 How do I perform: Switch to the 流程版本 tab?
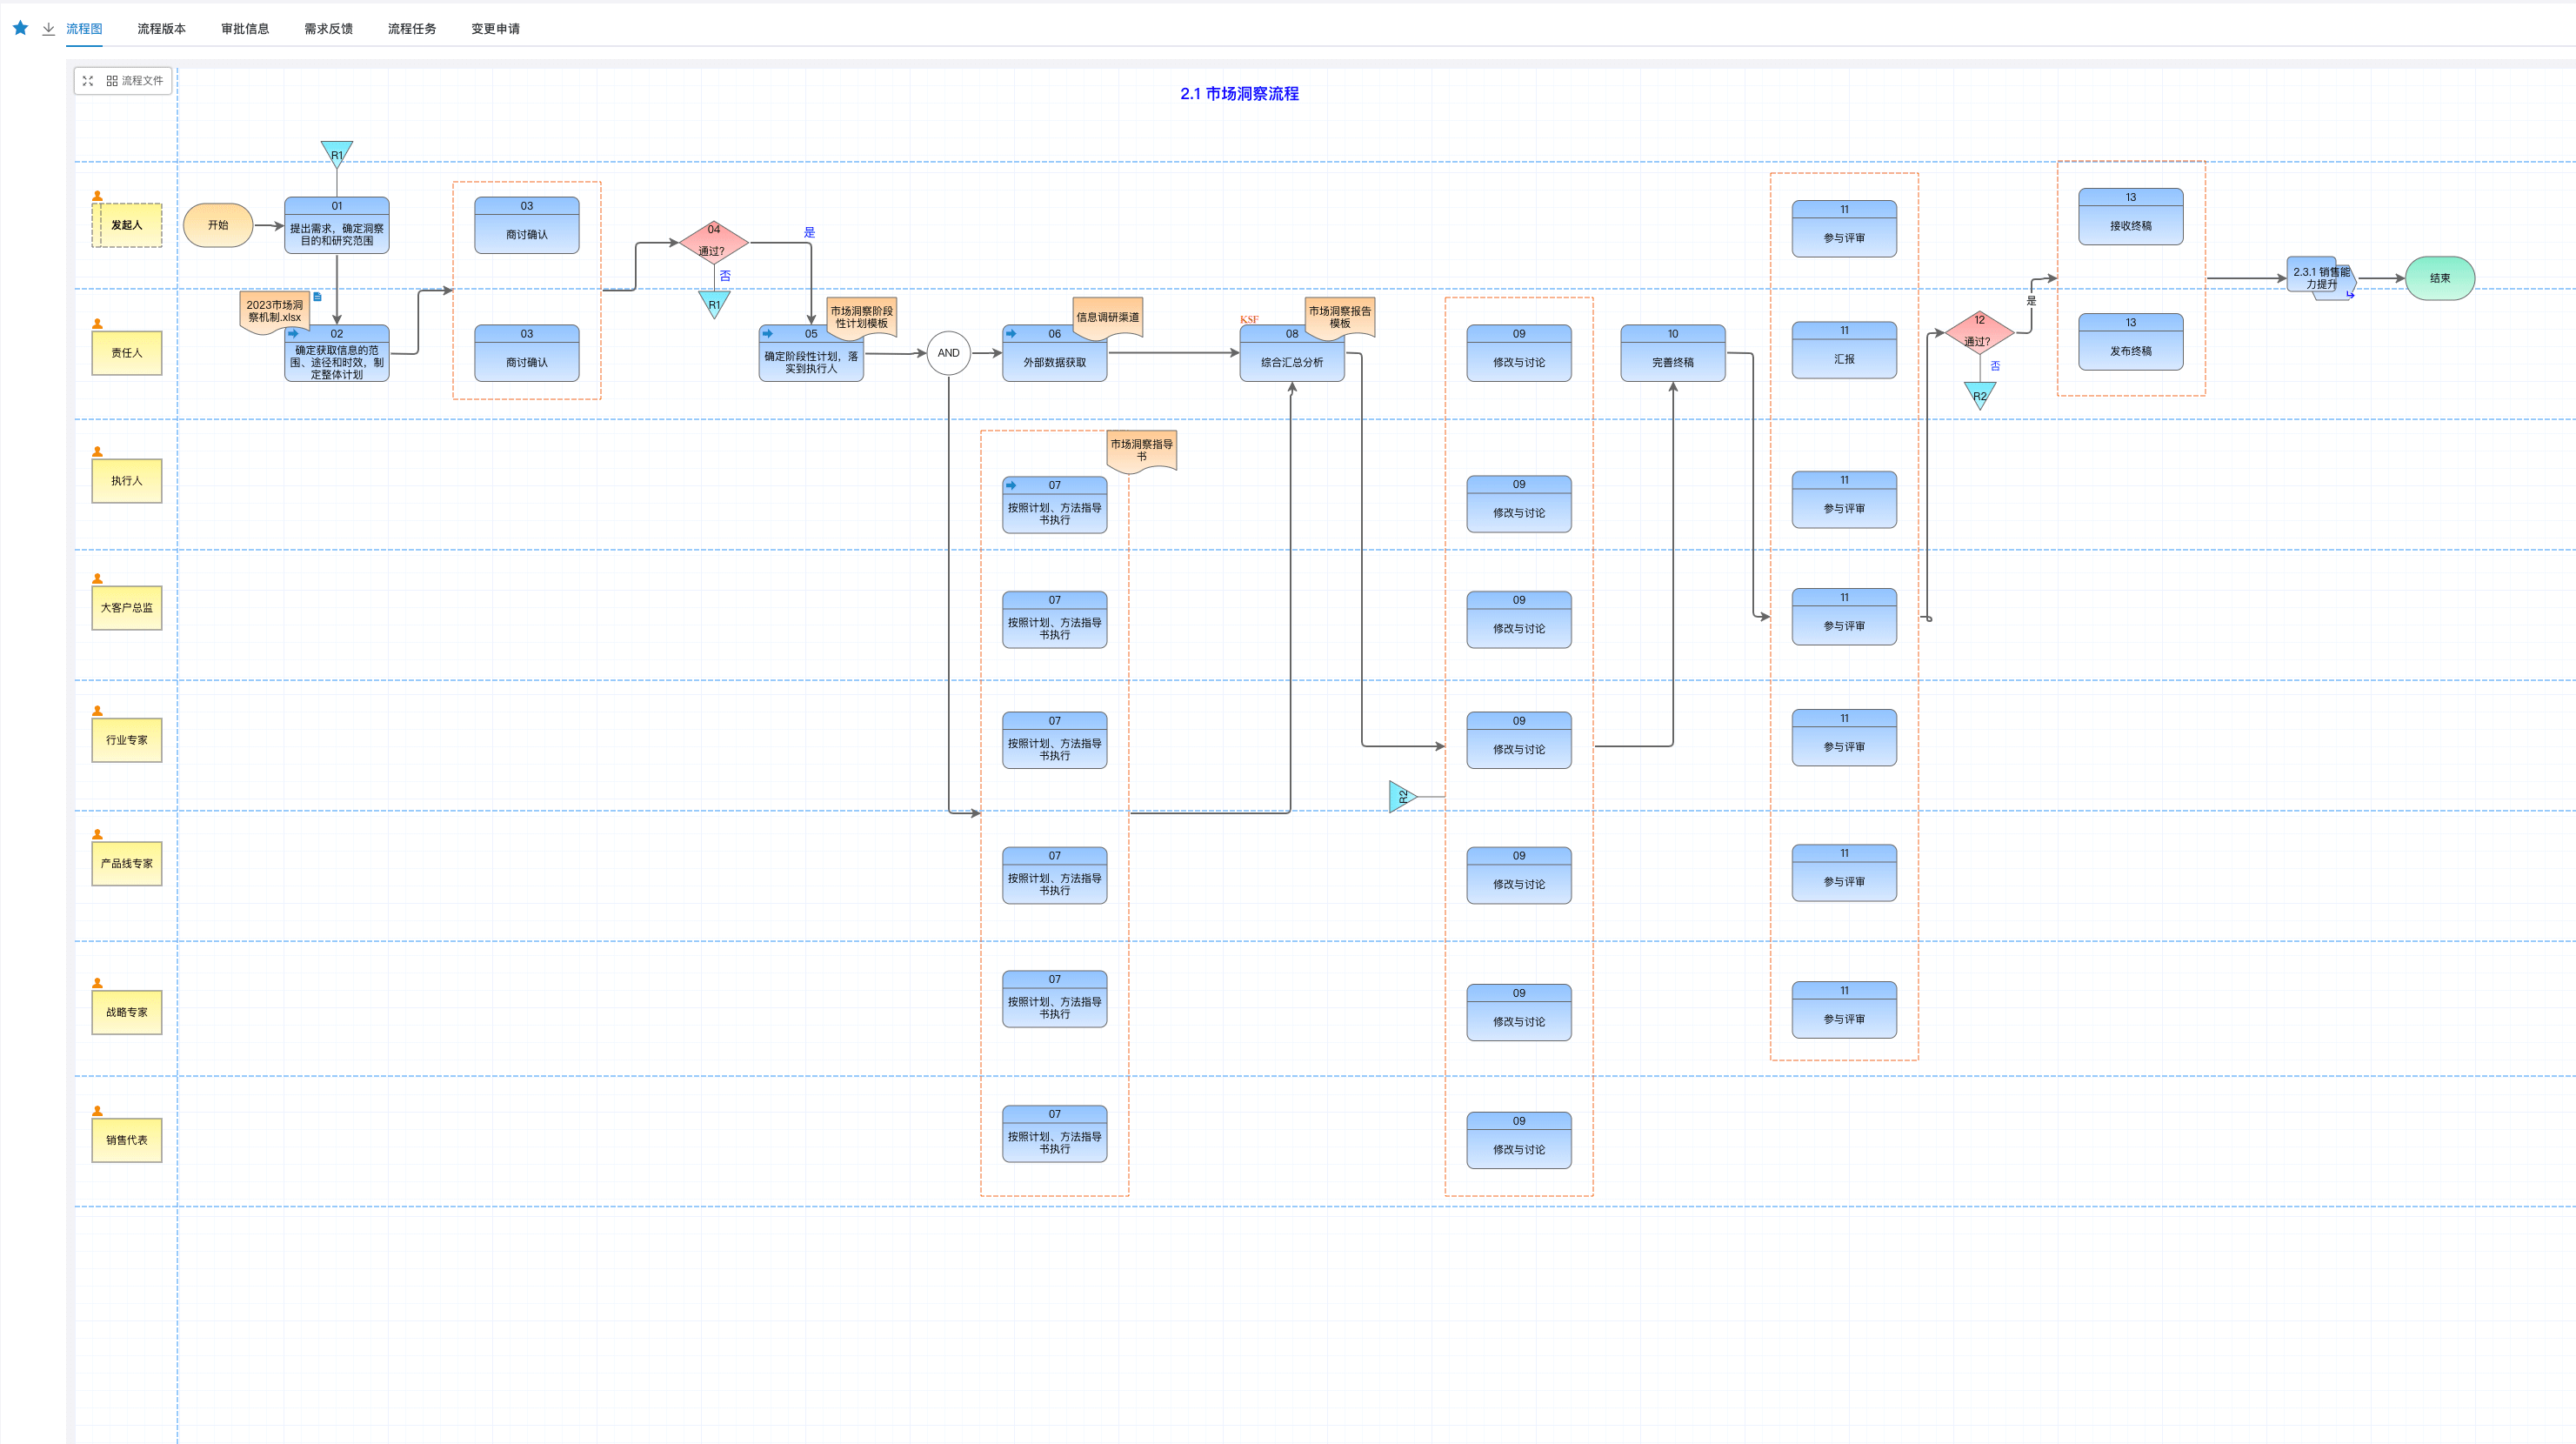[161, 29]
